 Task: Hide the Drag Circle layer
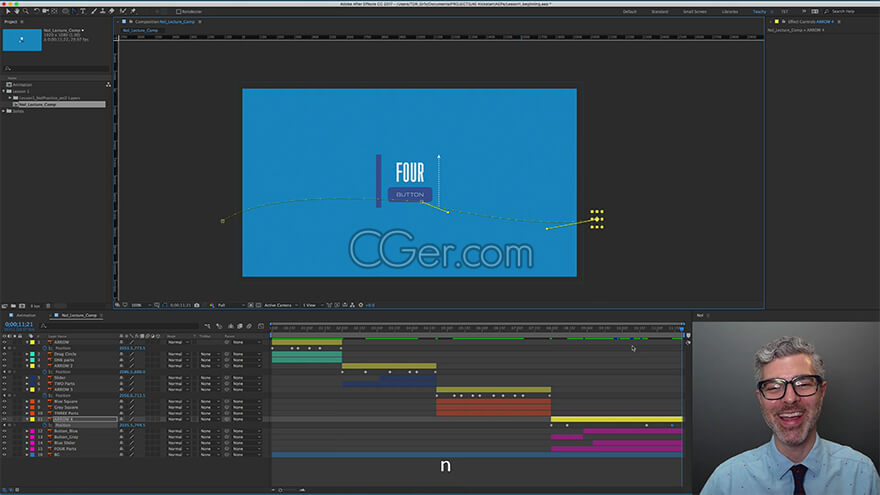[5, 354]
